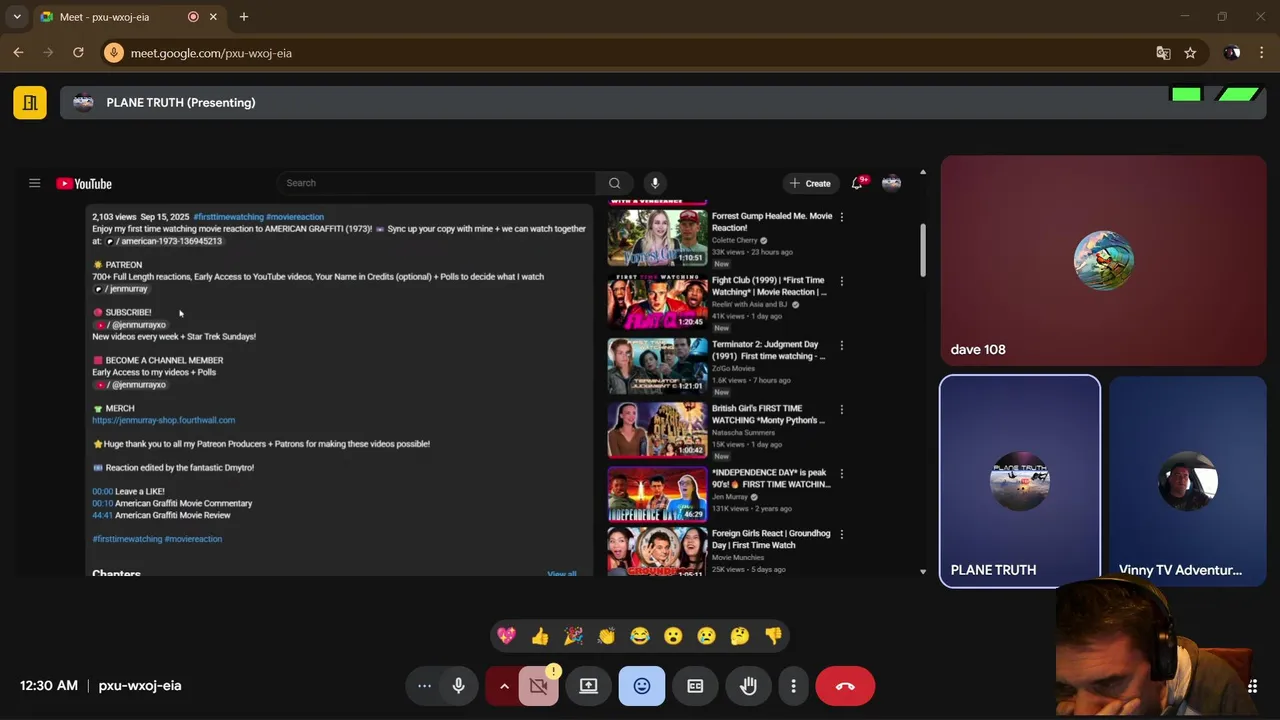1280x720 pixels.
Task: Open options for Terminator 2 video
Action: (841, 345)
